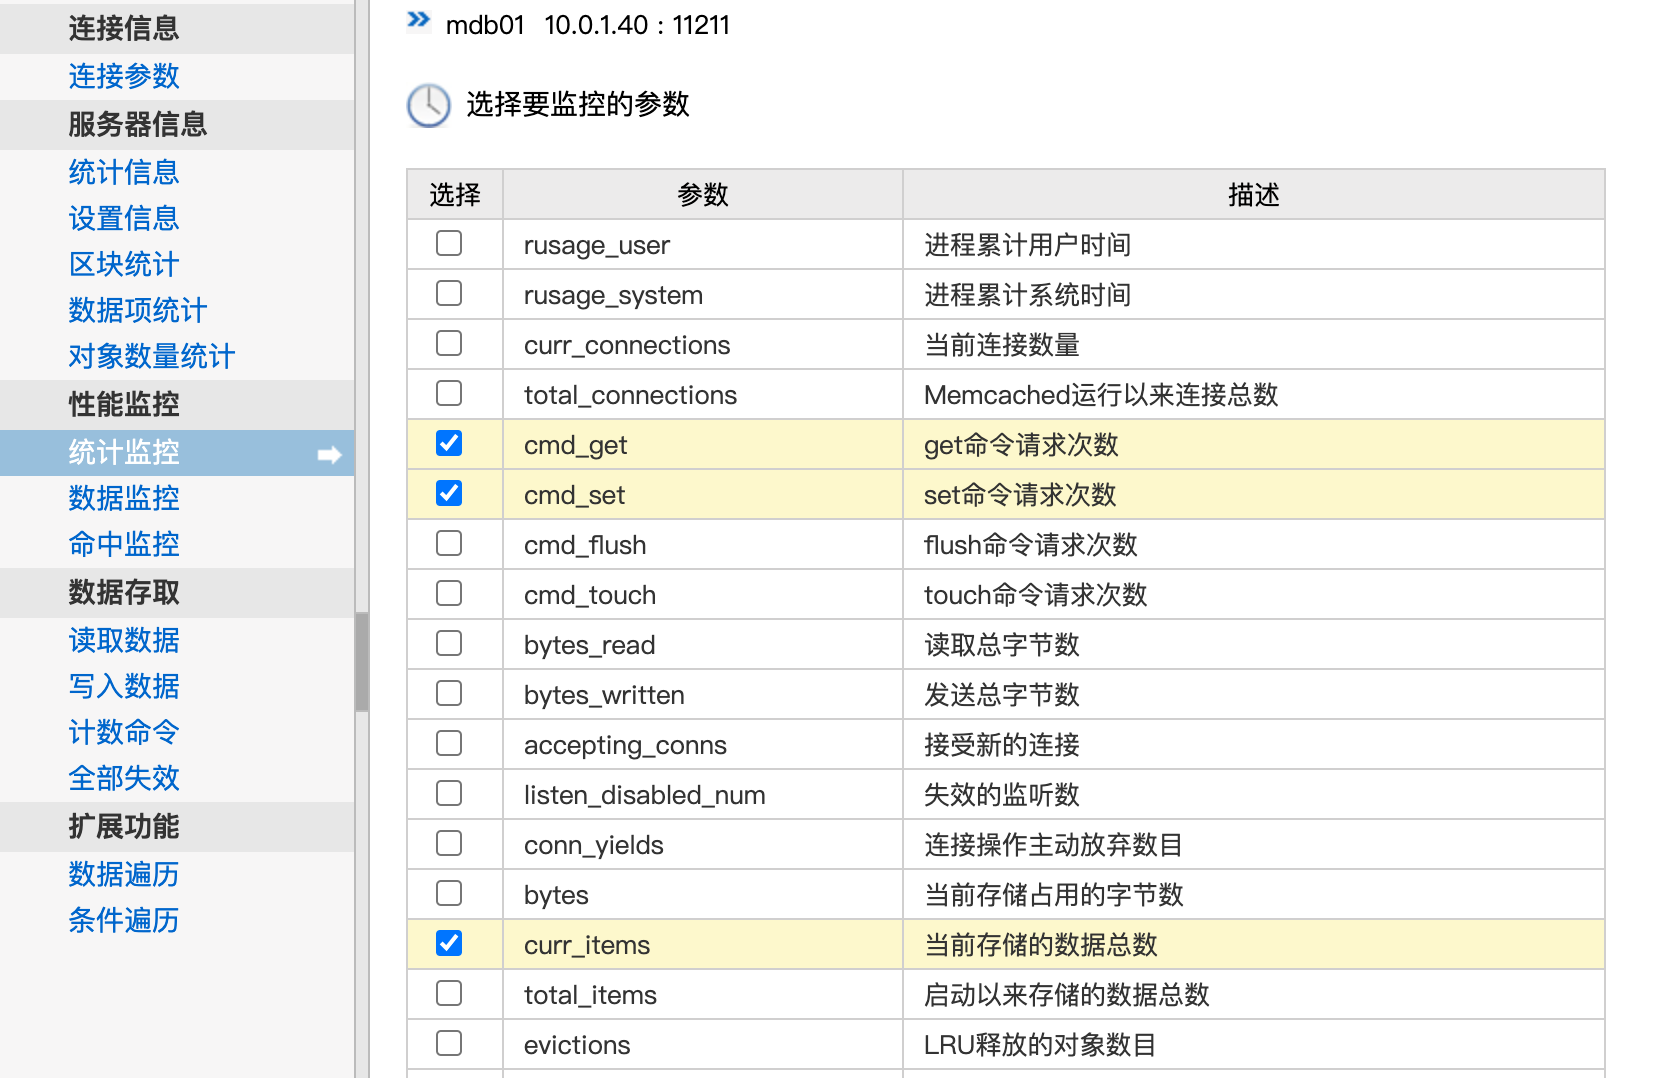This screenshot has width=1674, height=1078.
Task: Click the double-chevron icon beside mdb01
Action: click(419, 20)
